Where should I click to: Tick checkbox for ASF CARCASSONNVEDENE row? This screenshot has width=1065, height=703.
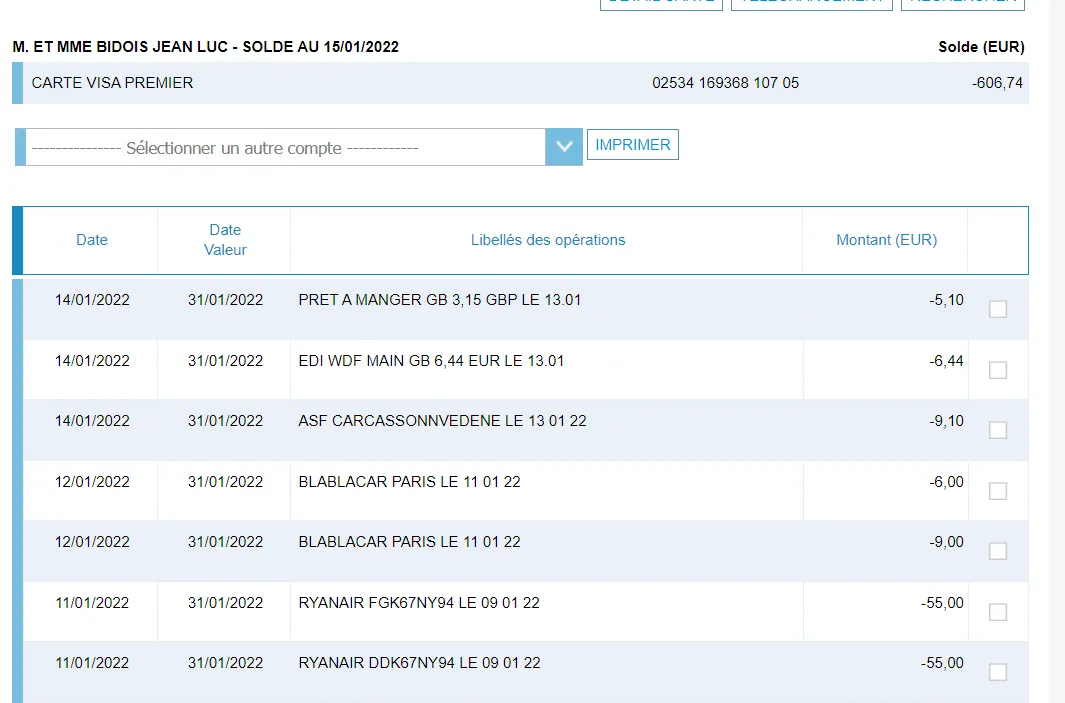[x=998, y=430]
